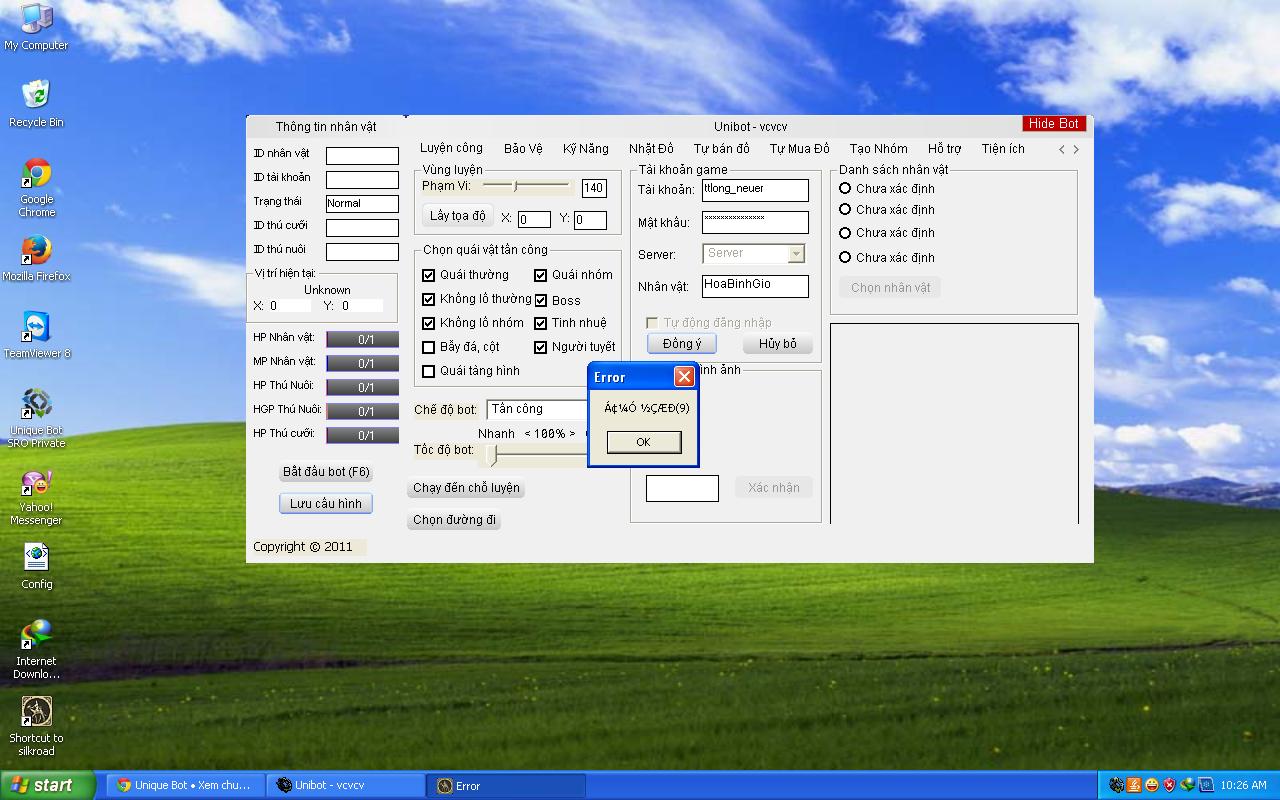Click Chọn đường đi button
Screen dimensions: 1280x800
455,520
